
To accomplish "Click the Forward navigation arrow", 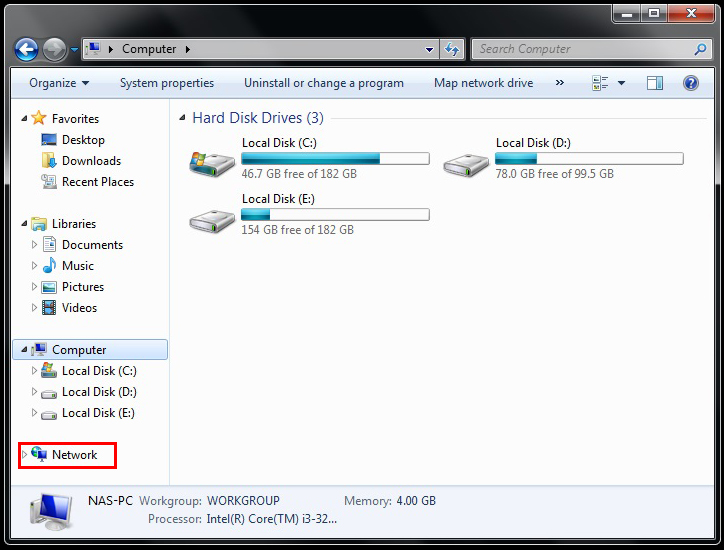I will coord(54,49).
